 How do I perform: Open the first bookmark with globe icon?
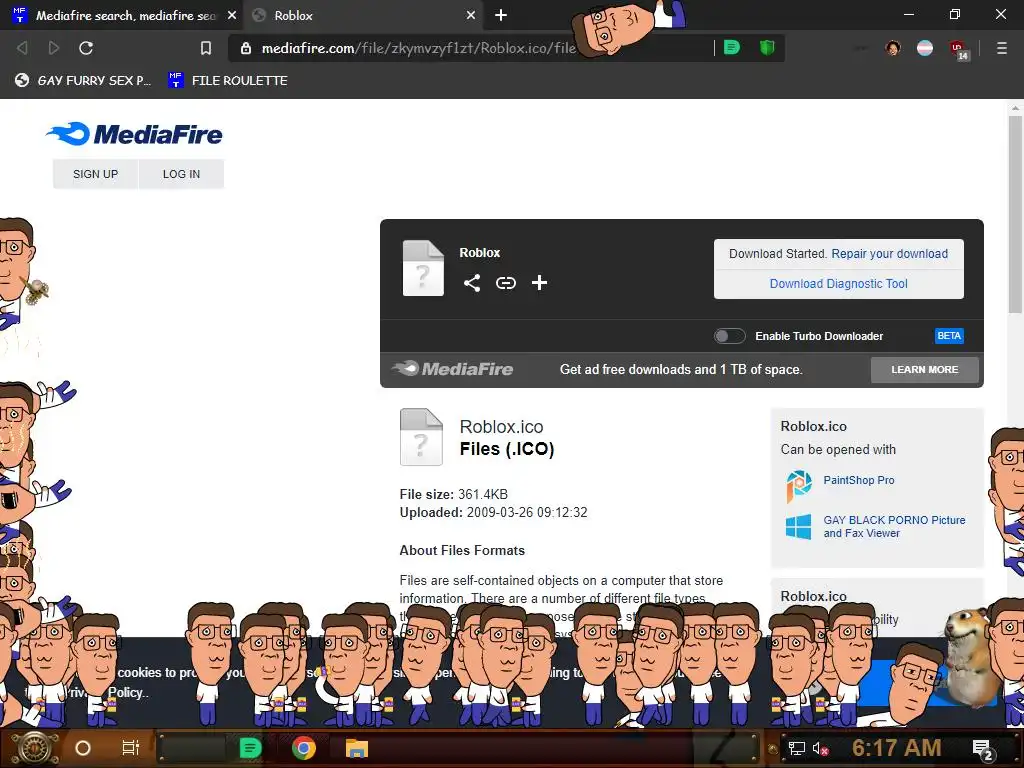[83, 80]
